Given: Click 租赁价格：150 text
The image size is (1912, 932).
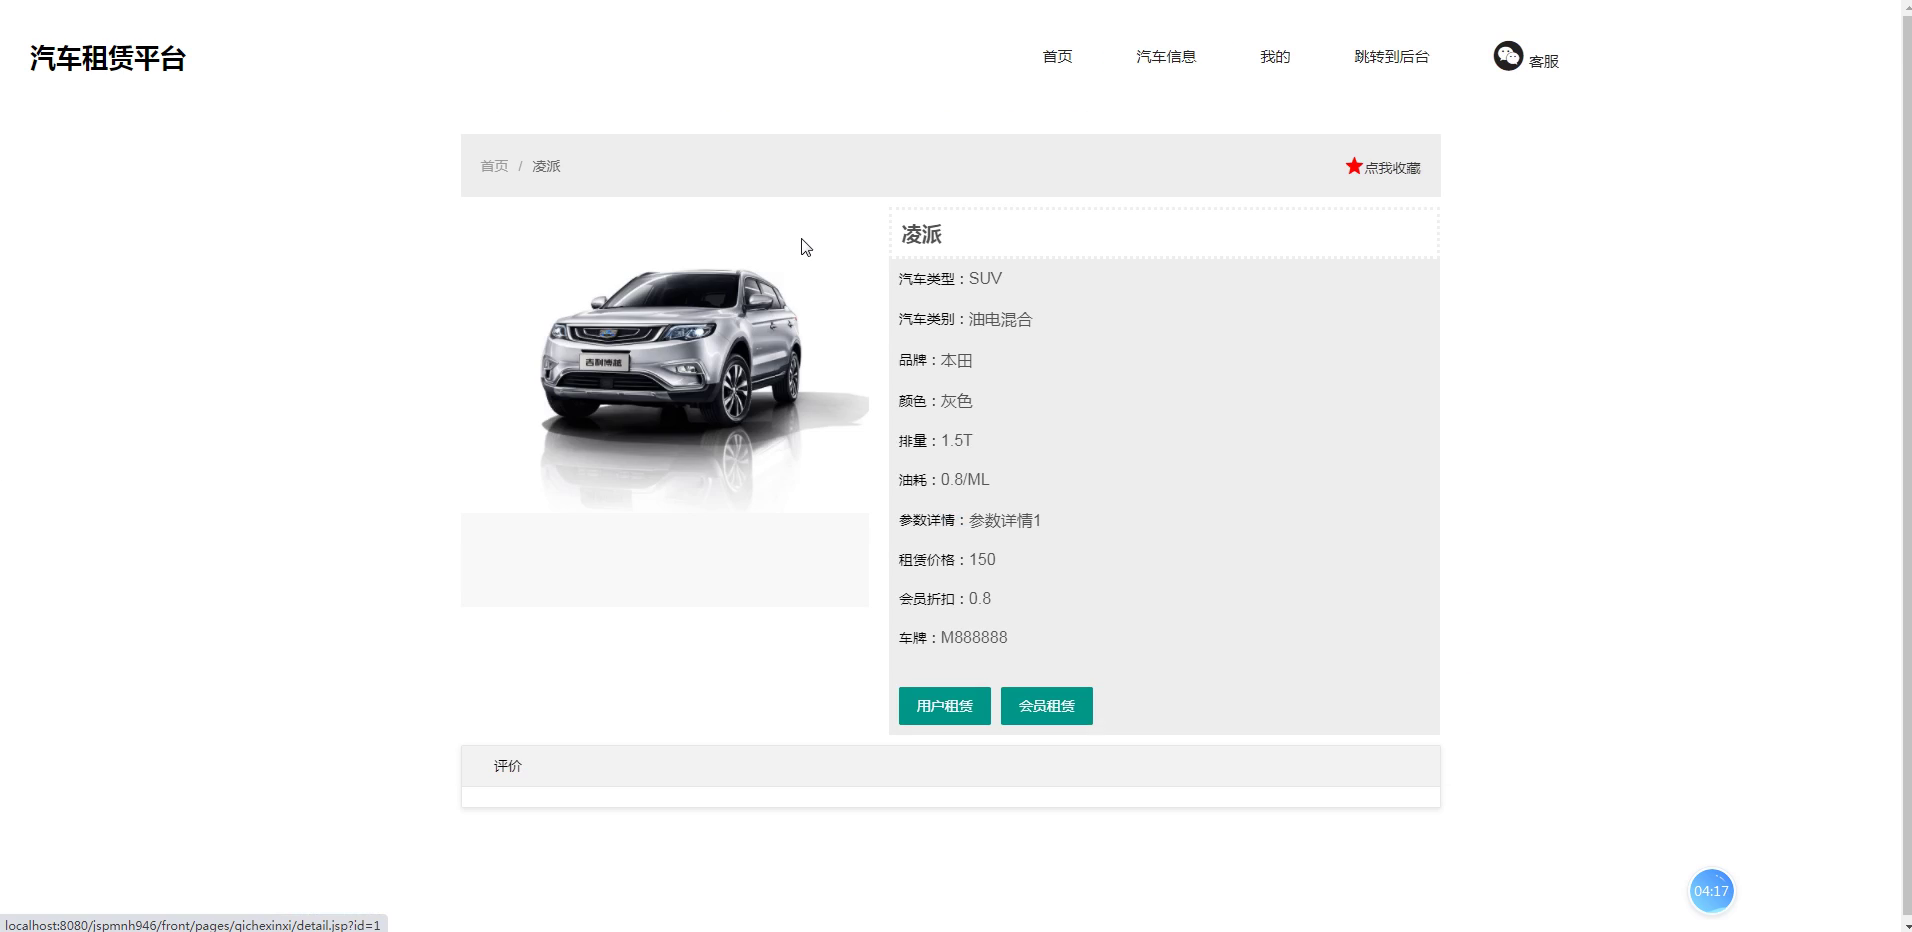Looking at the screenshot, I should pyautogui.click(x=947, y=560).
